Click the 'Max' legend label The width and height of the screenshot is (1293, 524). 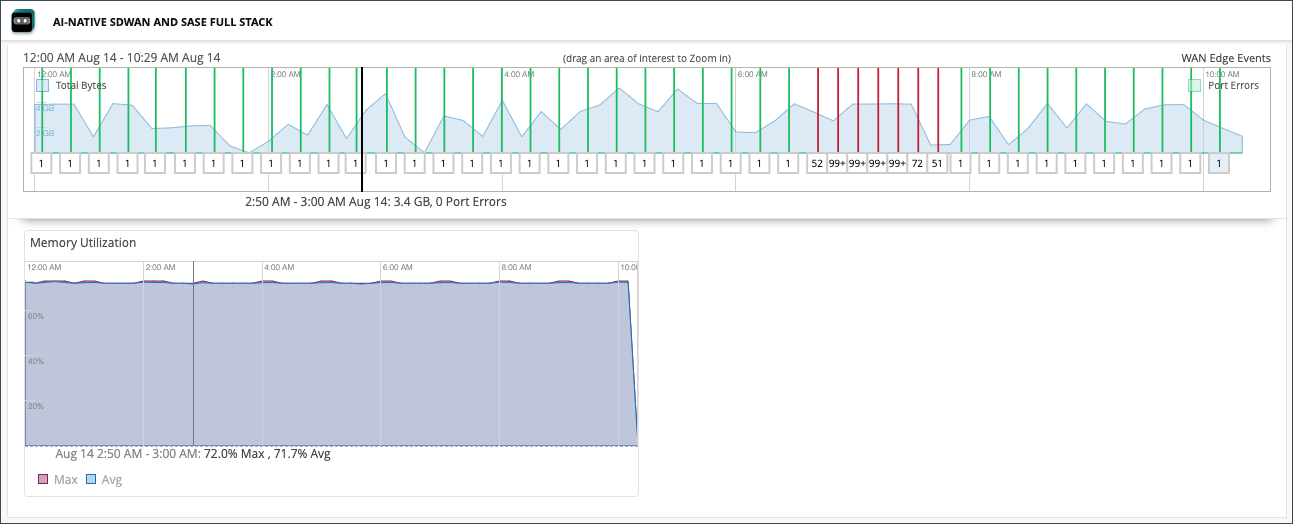point(66,480)
